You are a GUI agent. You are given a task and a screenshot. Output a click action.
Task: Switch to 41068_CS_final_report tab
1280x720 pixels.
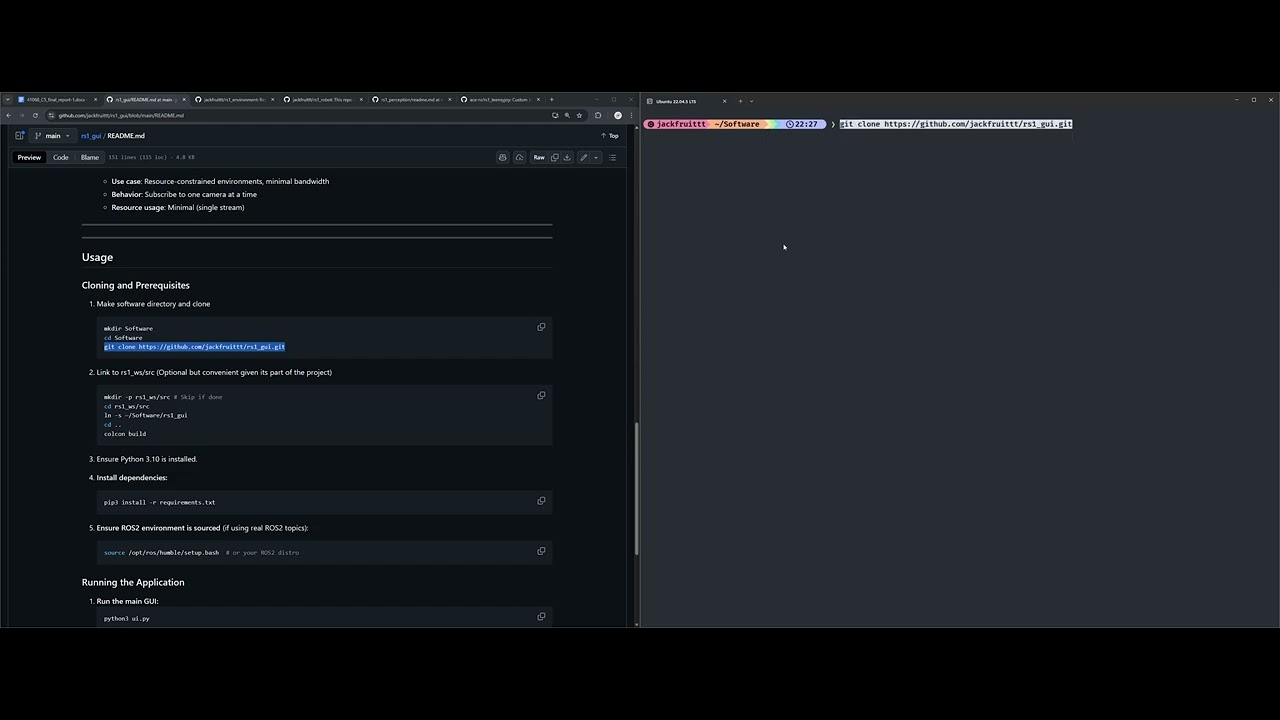click(x=55, y=99)
